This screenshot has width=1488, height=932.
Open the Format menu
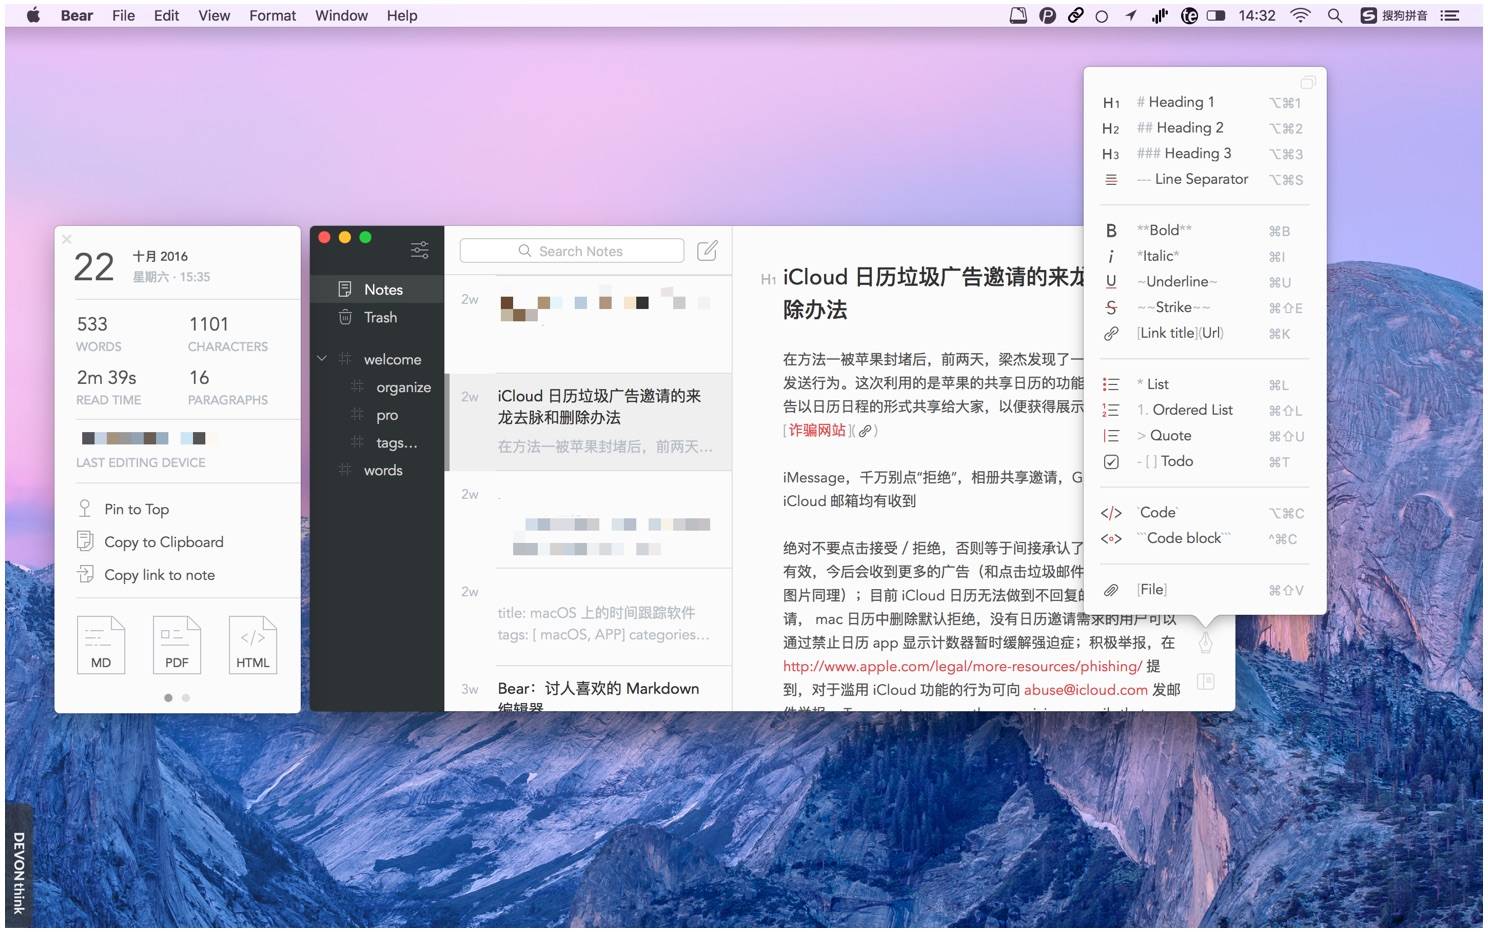pyautogui.click(x=272, y=15)
